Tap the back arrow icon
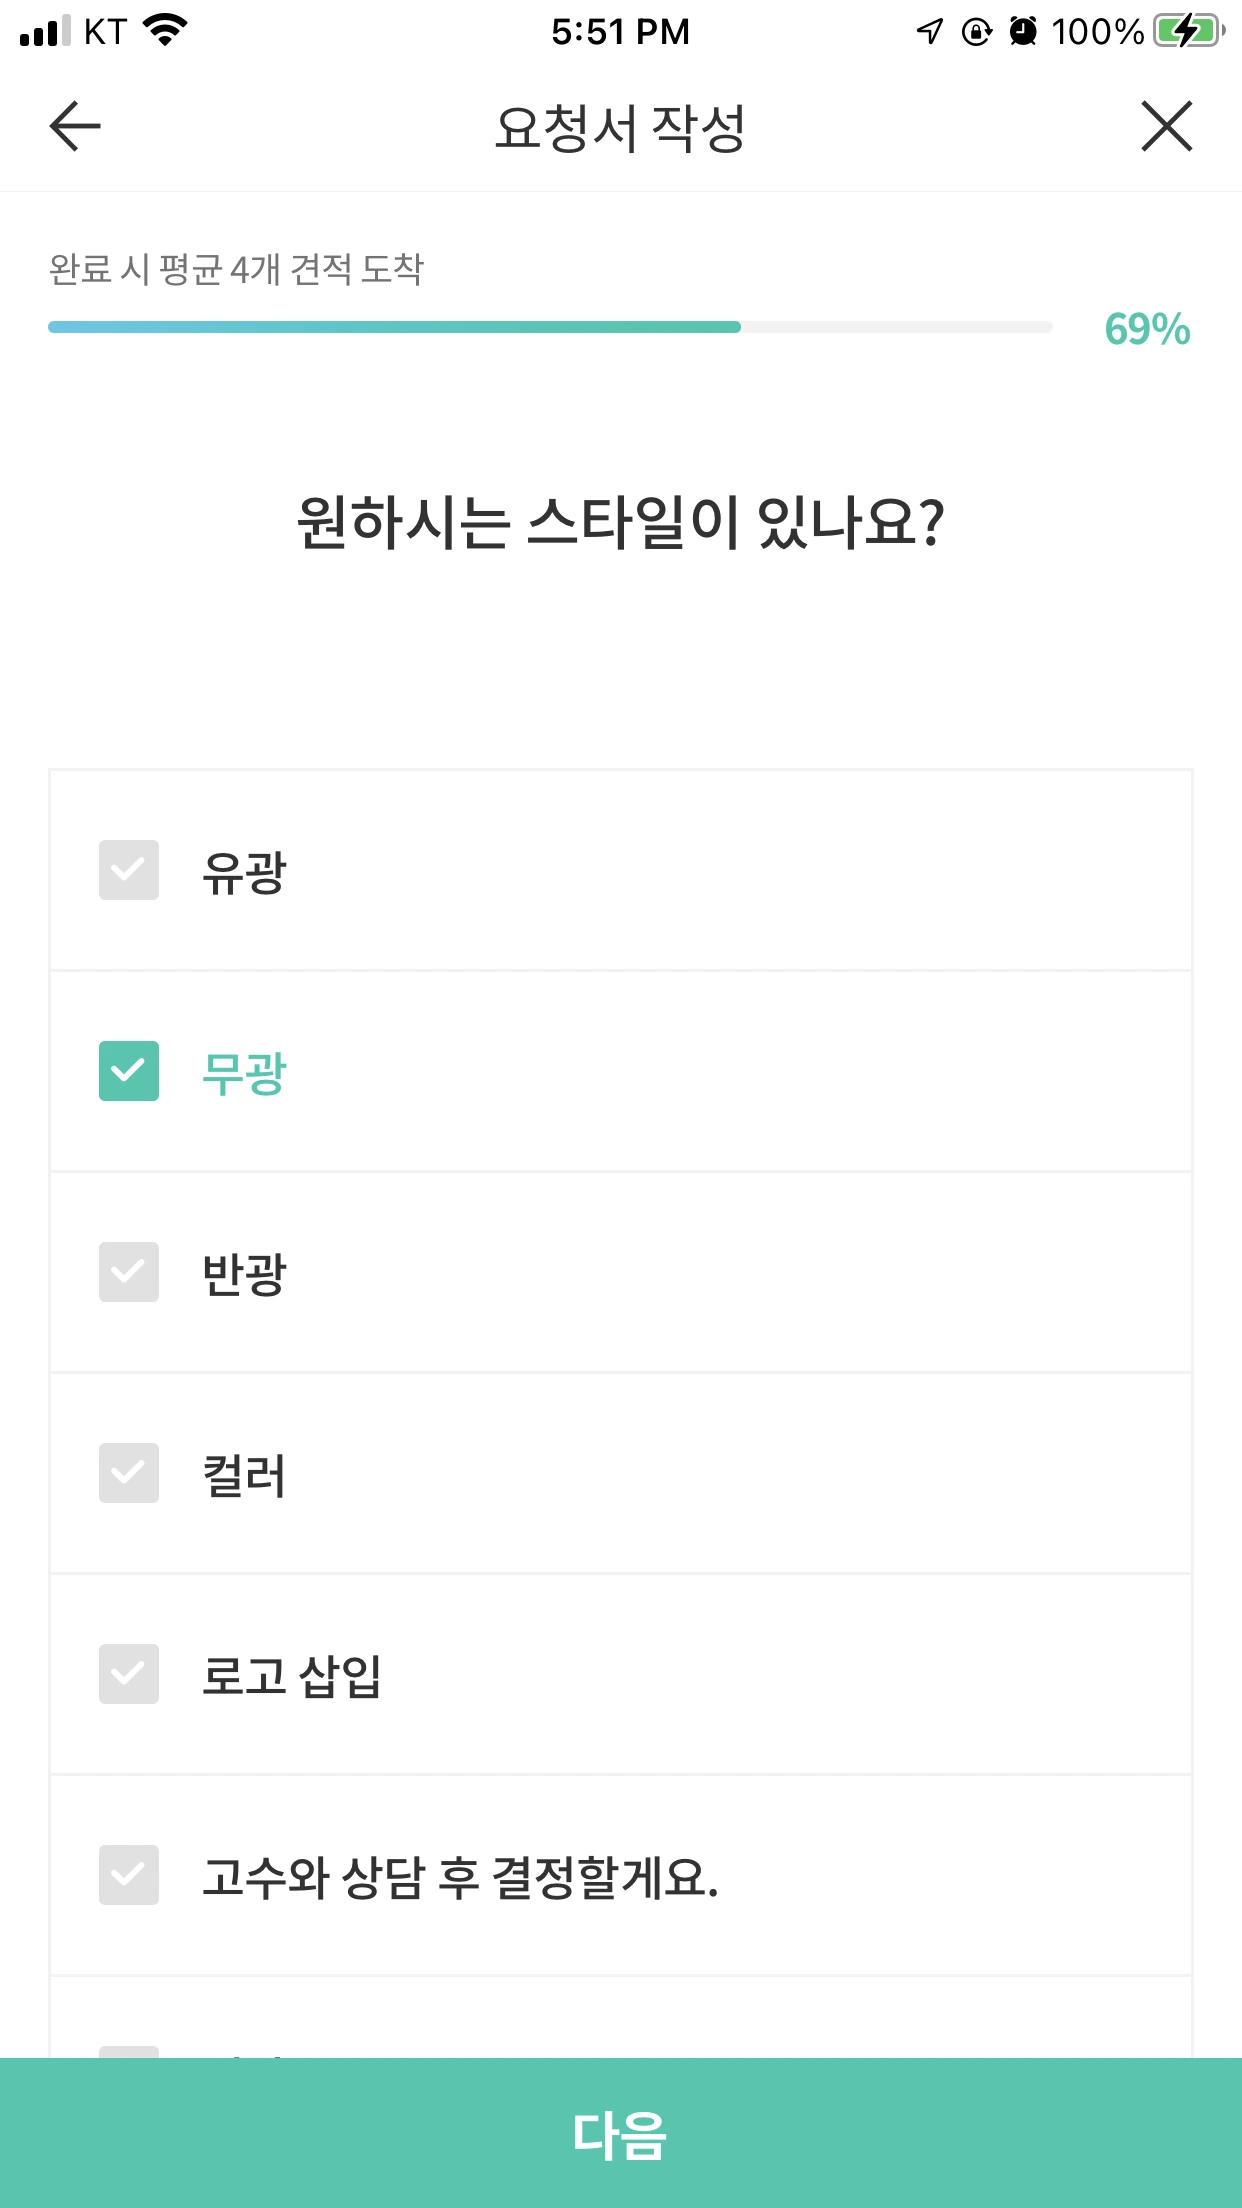 pos(75,126)
